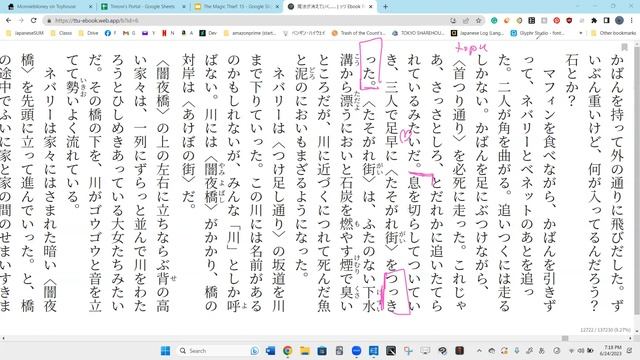Bookmark this page with the star icon

(478, 20)
